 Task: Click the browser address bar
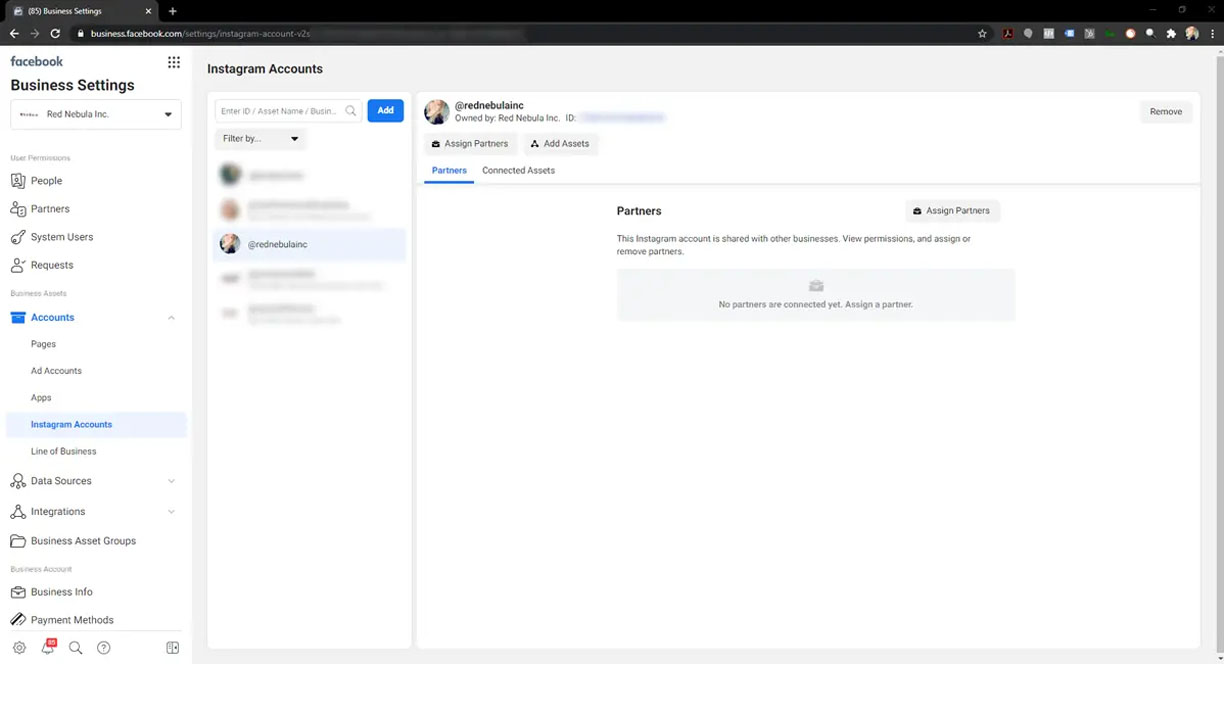click(x=520, y=33)
